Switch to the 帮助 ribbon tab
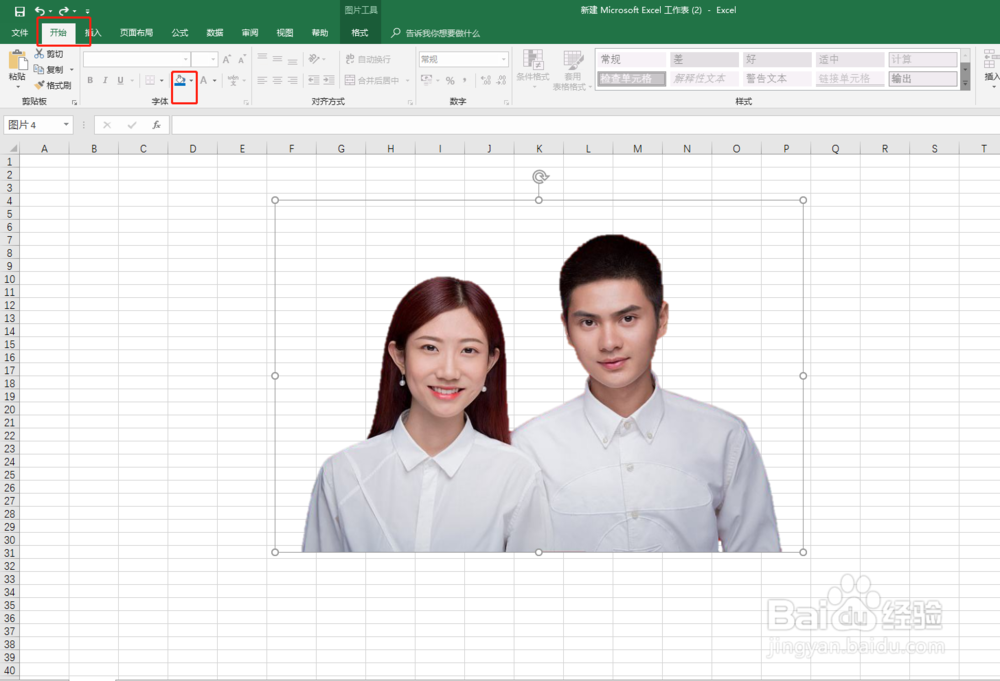This screenshot has width=1000, height=681. click(x=320, y=33)
